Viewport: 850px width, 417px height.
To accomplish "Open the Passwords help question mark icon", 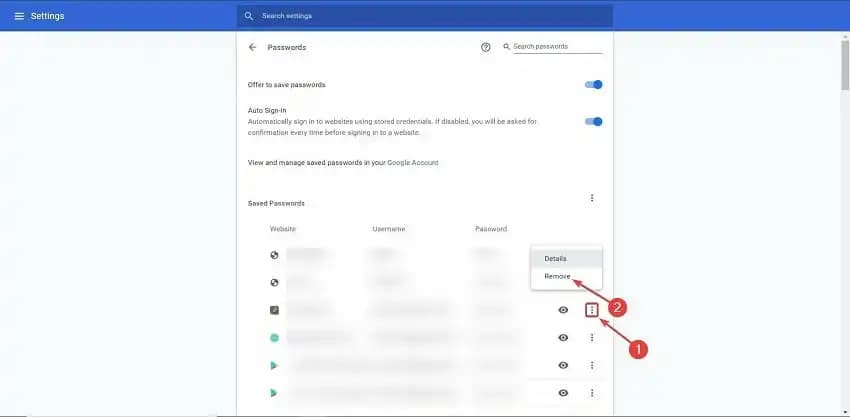I will [x=486, y=47].
